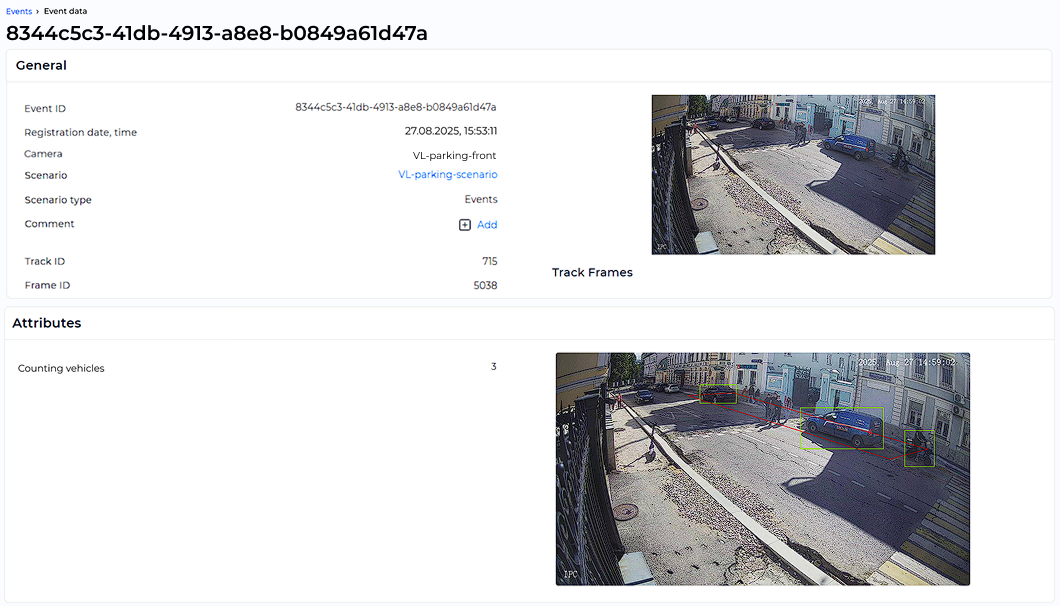Select the Event ID value text
This screenshot has width=1060, height=606.
point(395,108)
